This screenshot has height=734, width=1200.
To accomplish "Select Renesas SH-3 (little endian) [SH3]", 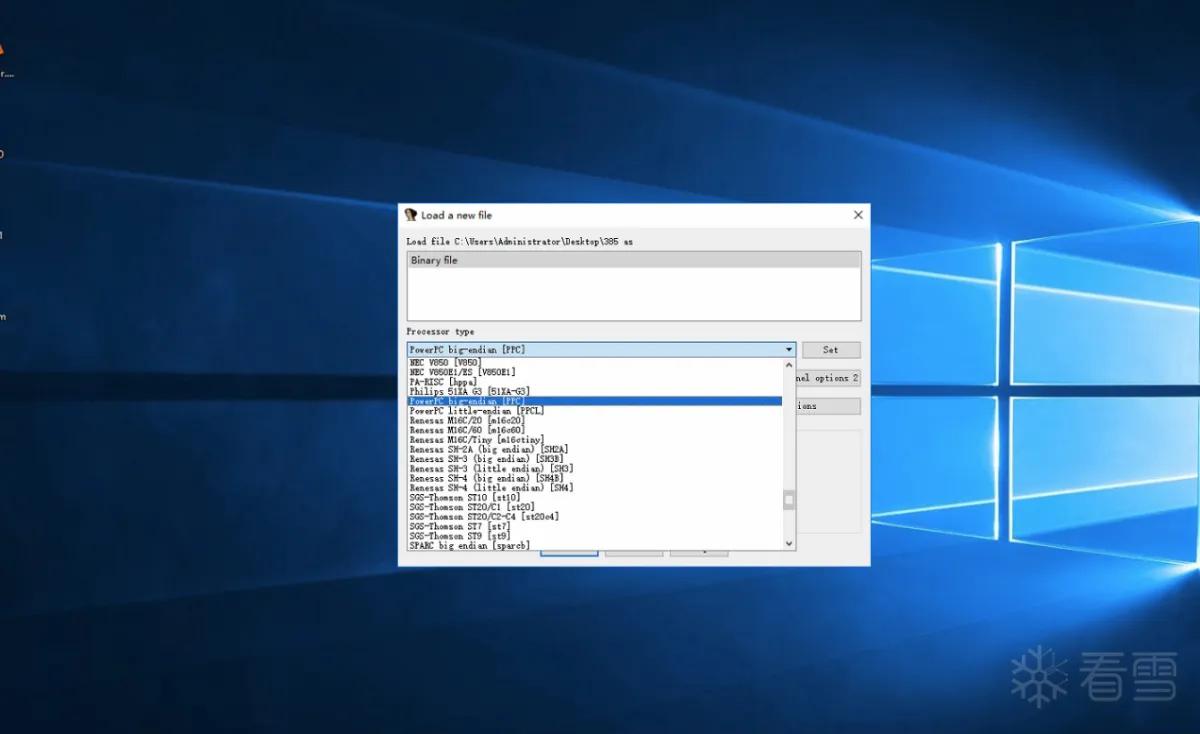I will tap(595, 469).
